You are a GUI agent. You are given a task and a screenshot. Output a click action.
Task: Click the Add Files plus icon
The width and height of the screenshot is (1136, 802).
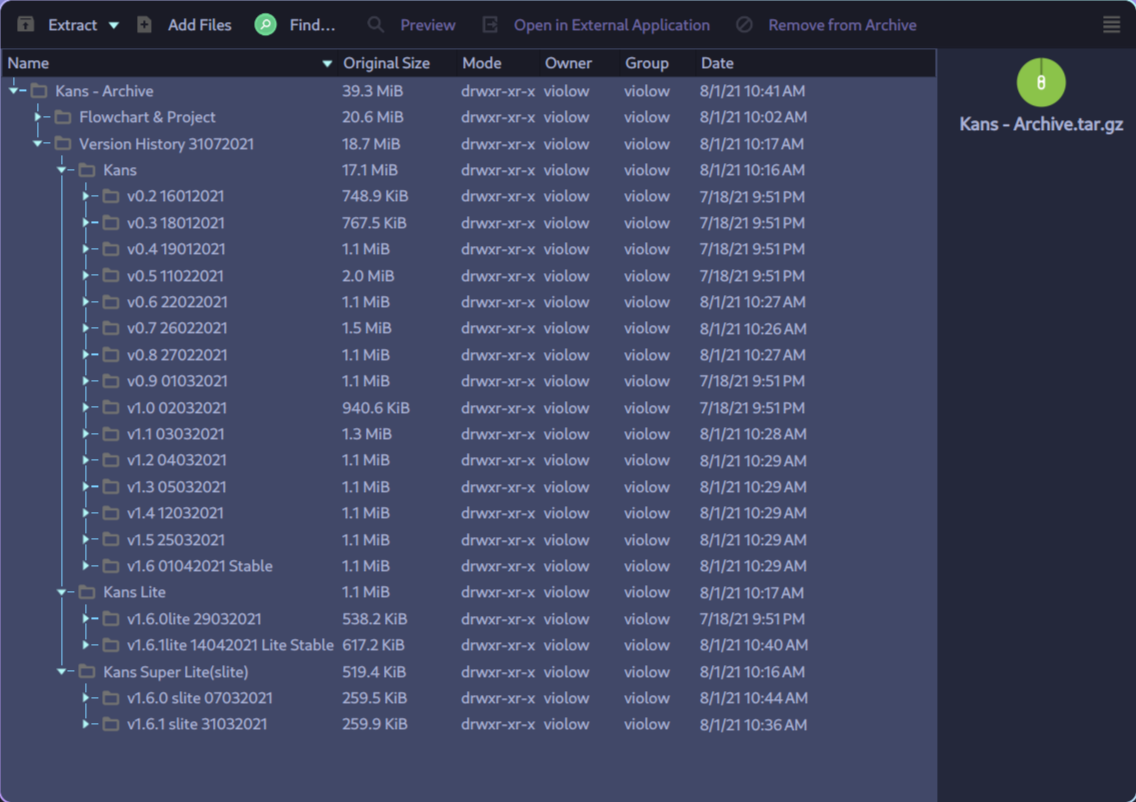point(144,25)
